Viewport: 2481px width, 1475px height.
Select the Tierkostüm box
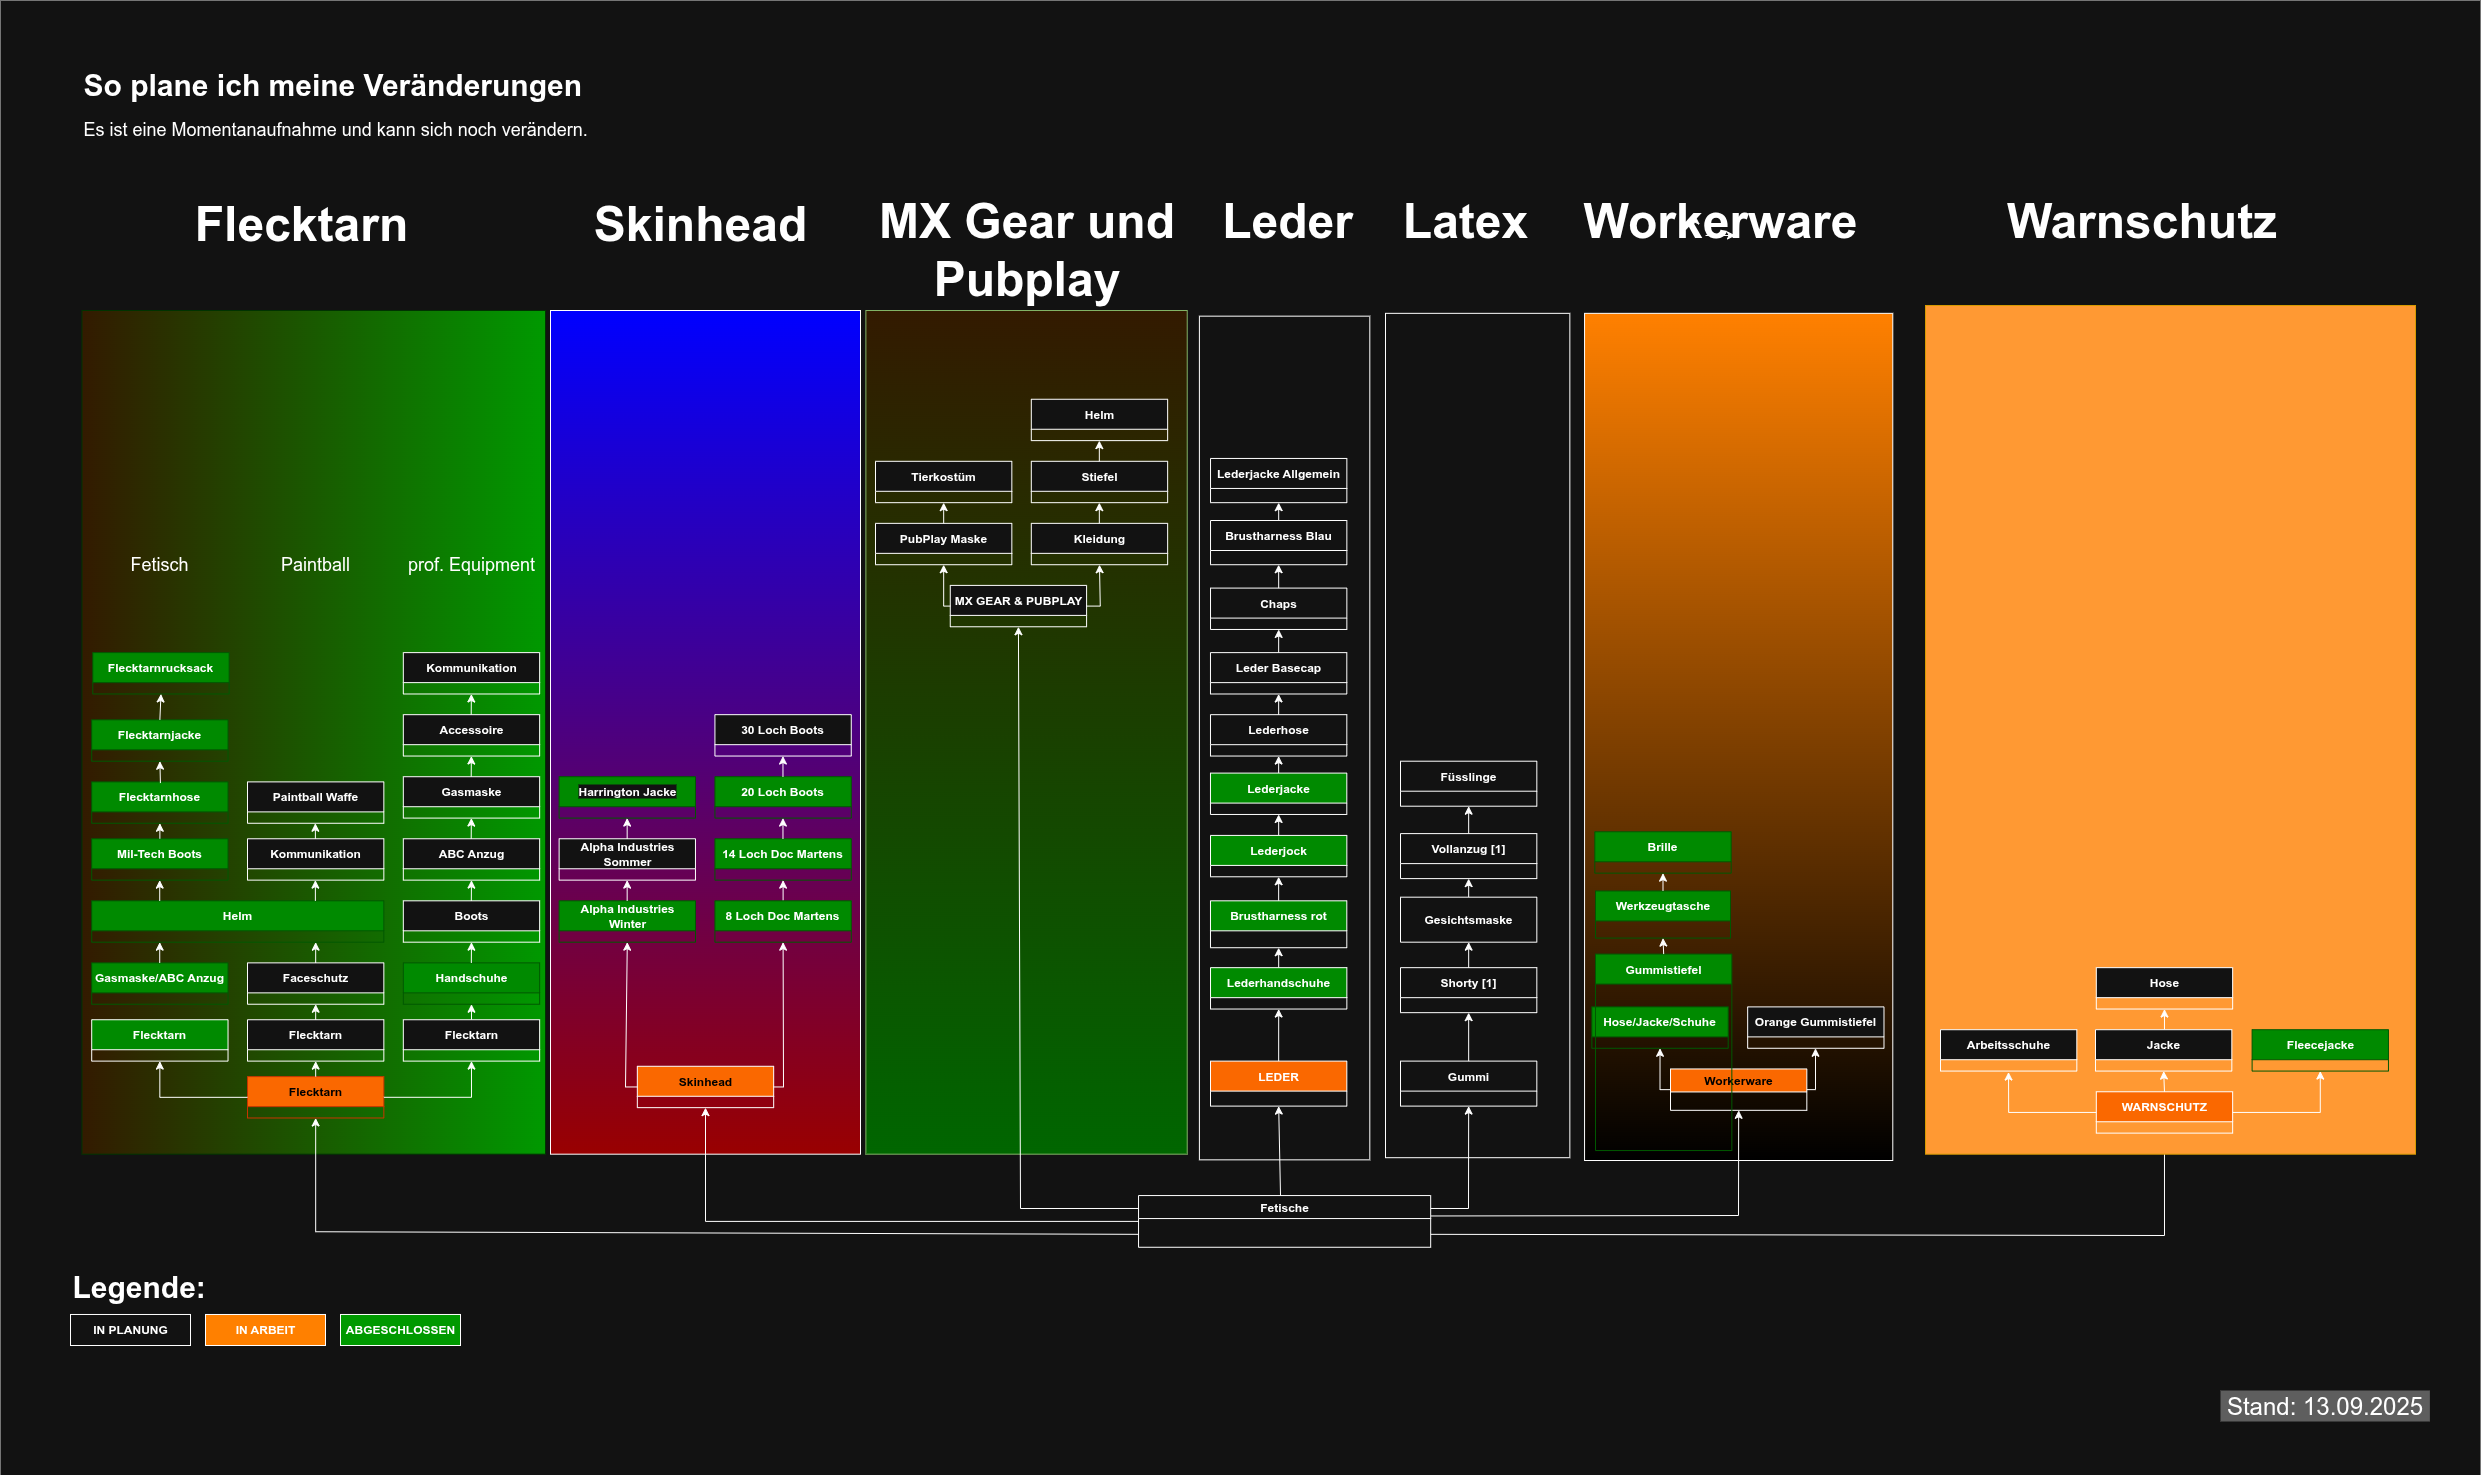pyautogui.click(x=943, y=477)
